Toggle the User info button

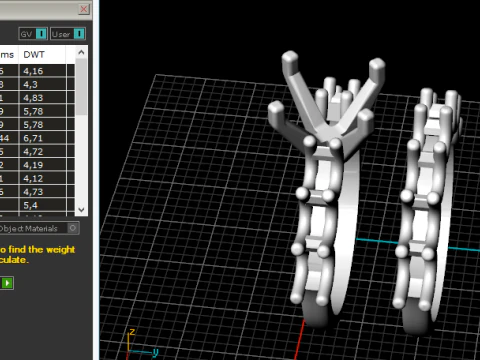68,34
